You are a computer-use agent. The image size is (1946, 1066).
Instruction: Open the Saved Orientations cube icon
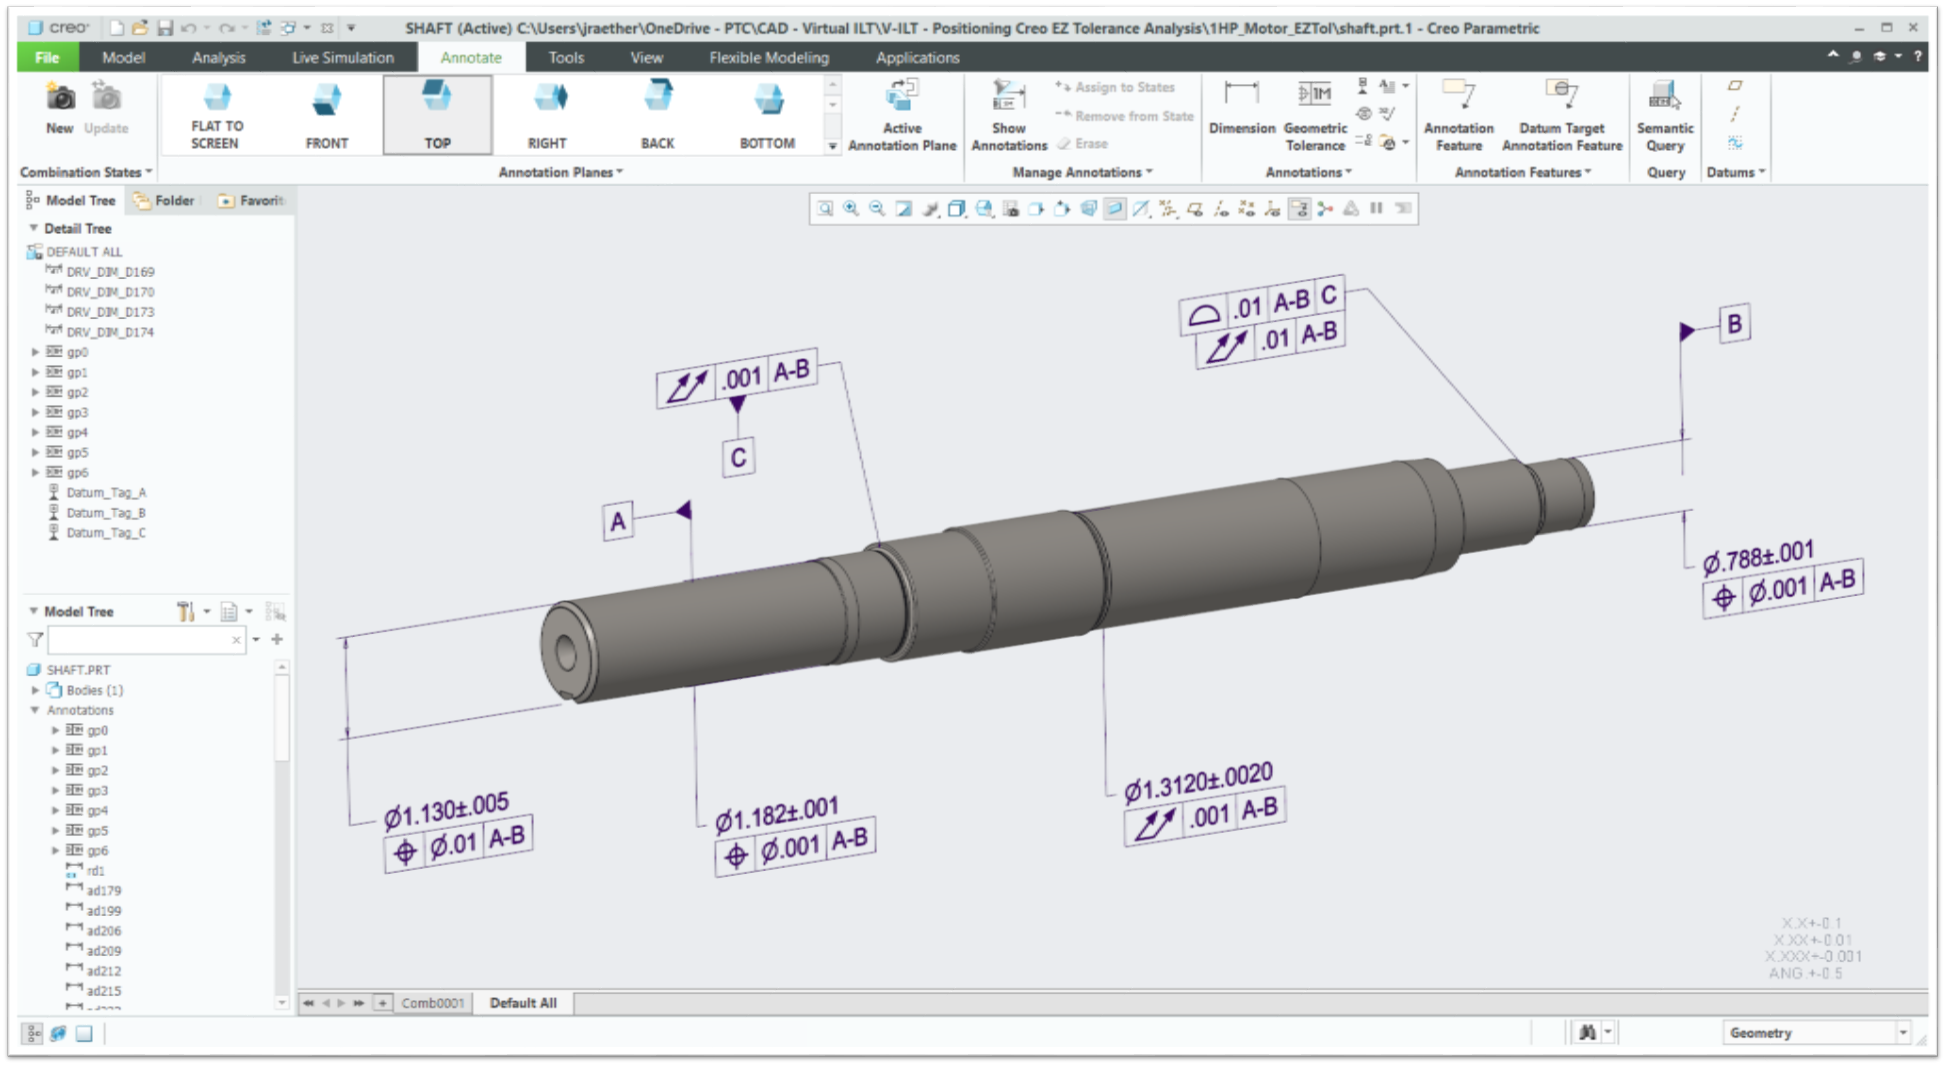[x=984, y=209]
